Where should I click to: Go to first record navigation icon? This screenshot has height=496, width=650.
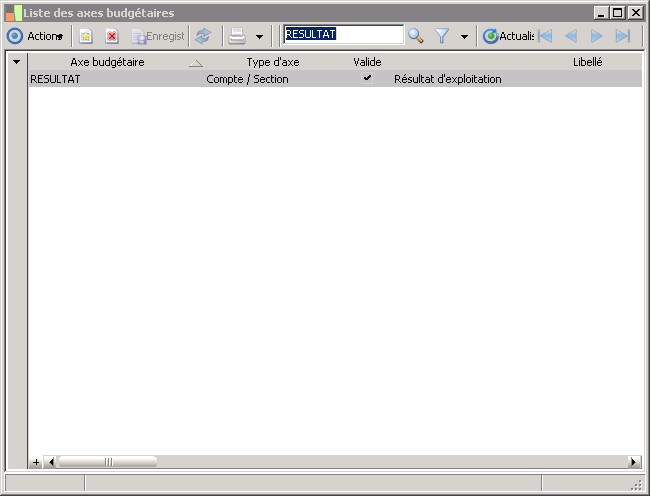[545, 36]
